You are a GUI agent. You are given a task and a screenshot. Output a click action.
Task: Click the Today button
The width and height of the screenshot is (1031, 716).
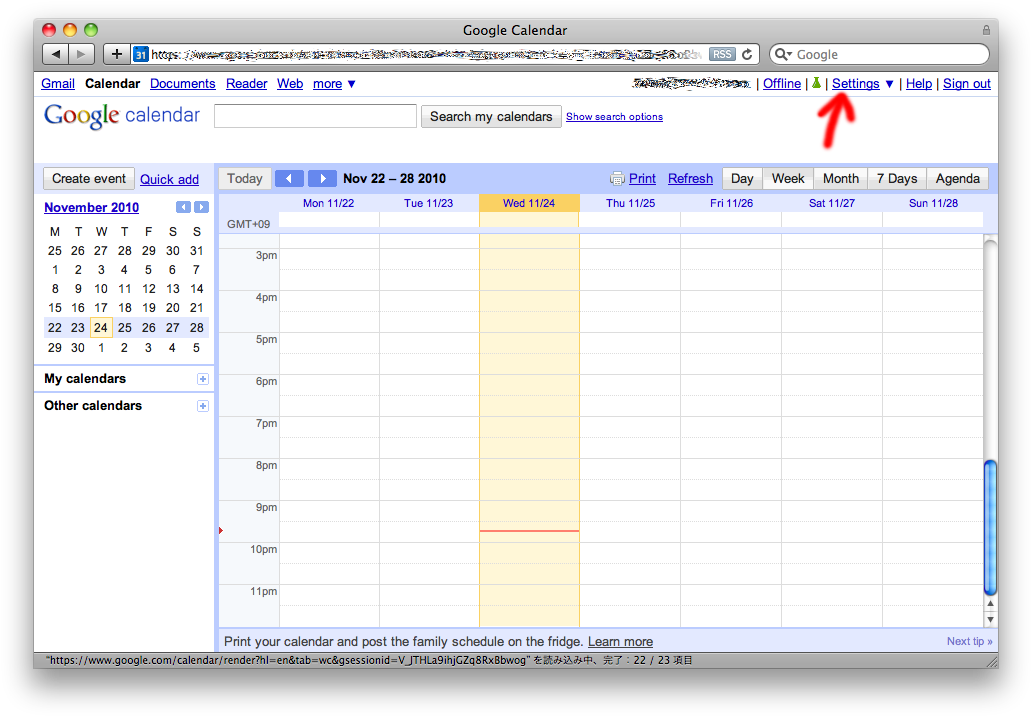[x=245, y=178]
